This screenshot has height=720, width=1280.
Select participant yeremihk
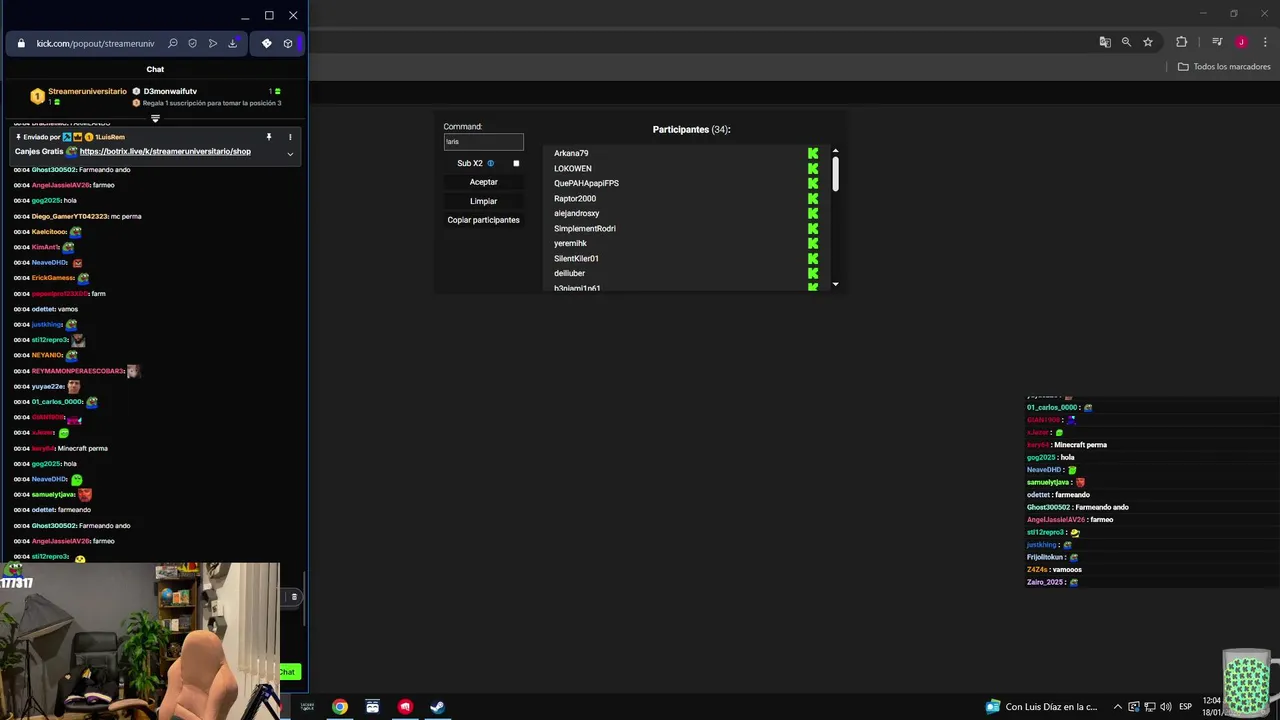(570, 244)
